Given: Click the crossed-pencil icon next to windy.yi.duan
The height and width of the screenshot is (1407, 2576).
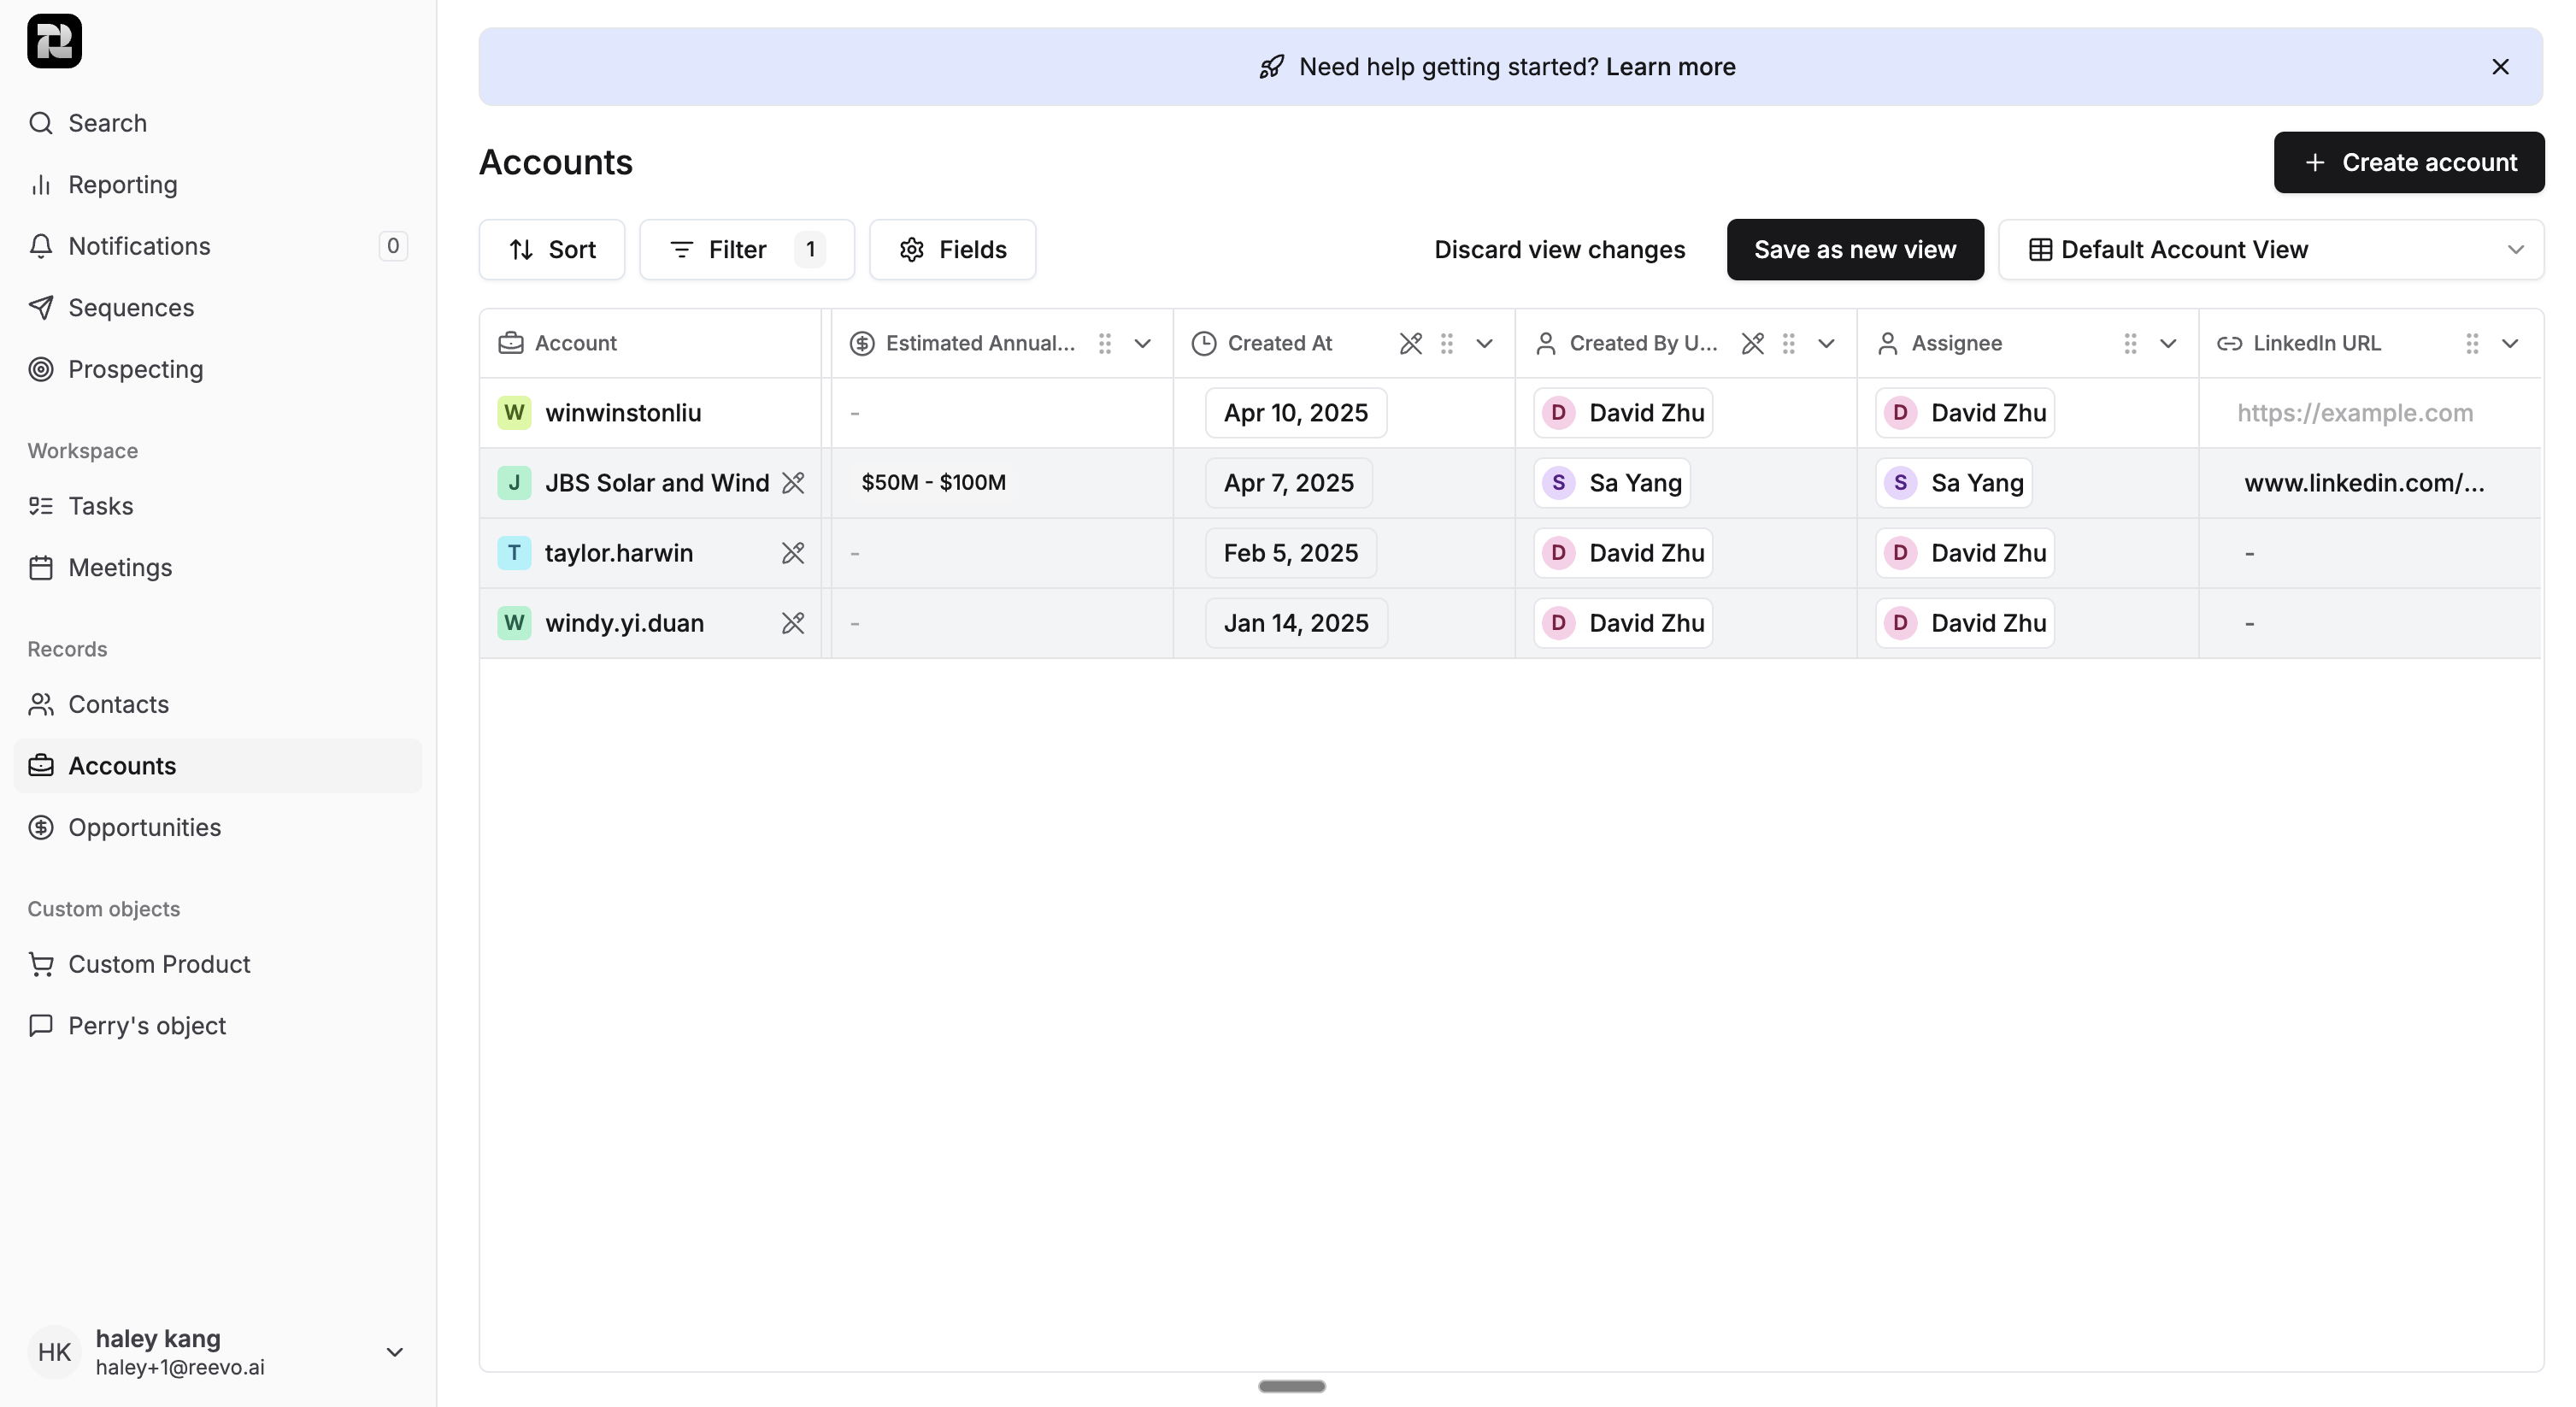Looking at the screenshot, I should 793,623.
